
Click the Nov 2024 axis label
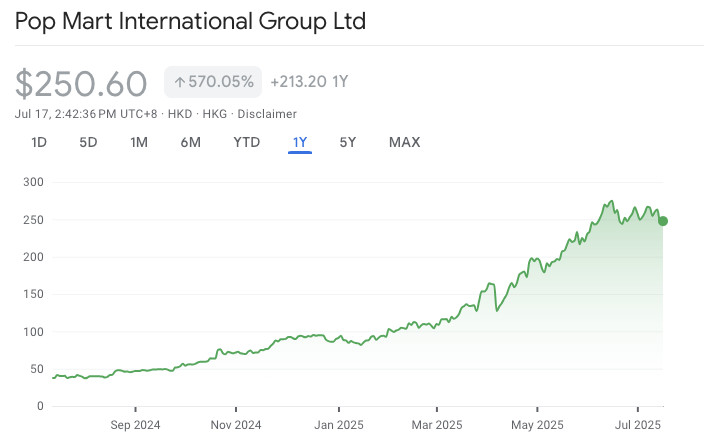tap(236, 425)
